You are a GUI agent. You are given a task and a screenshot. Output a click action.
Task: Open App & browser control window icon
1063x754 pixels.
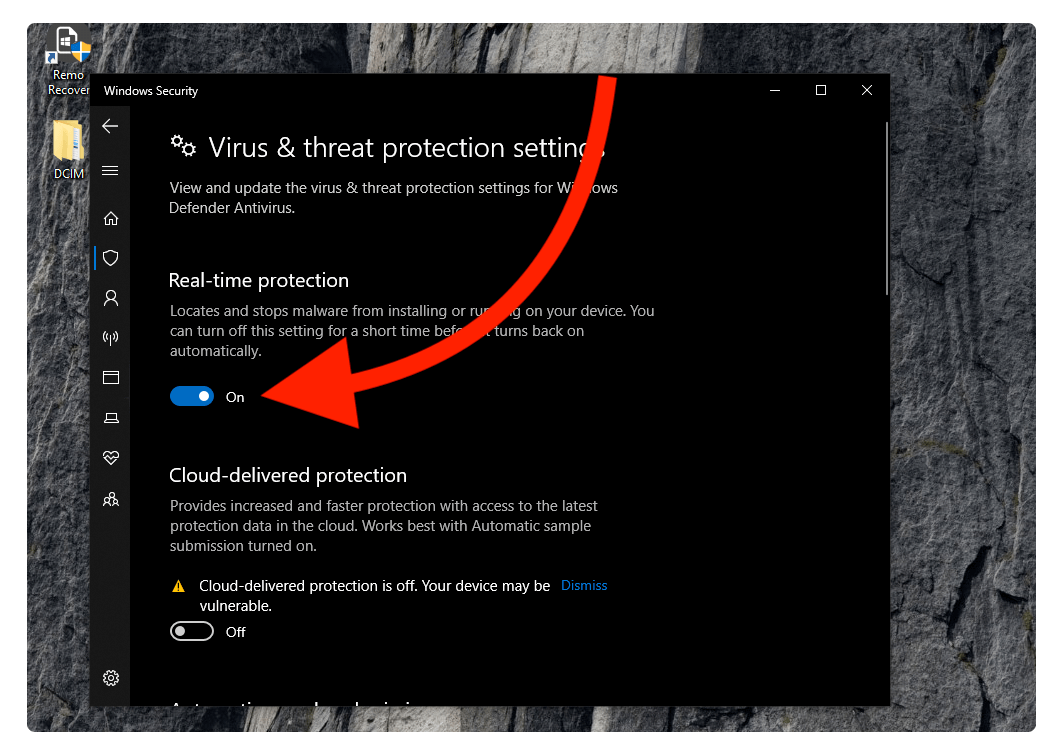[x=111, y=378]
